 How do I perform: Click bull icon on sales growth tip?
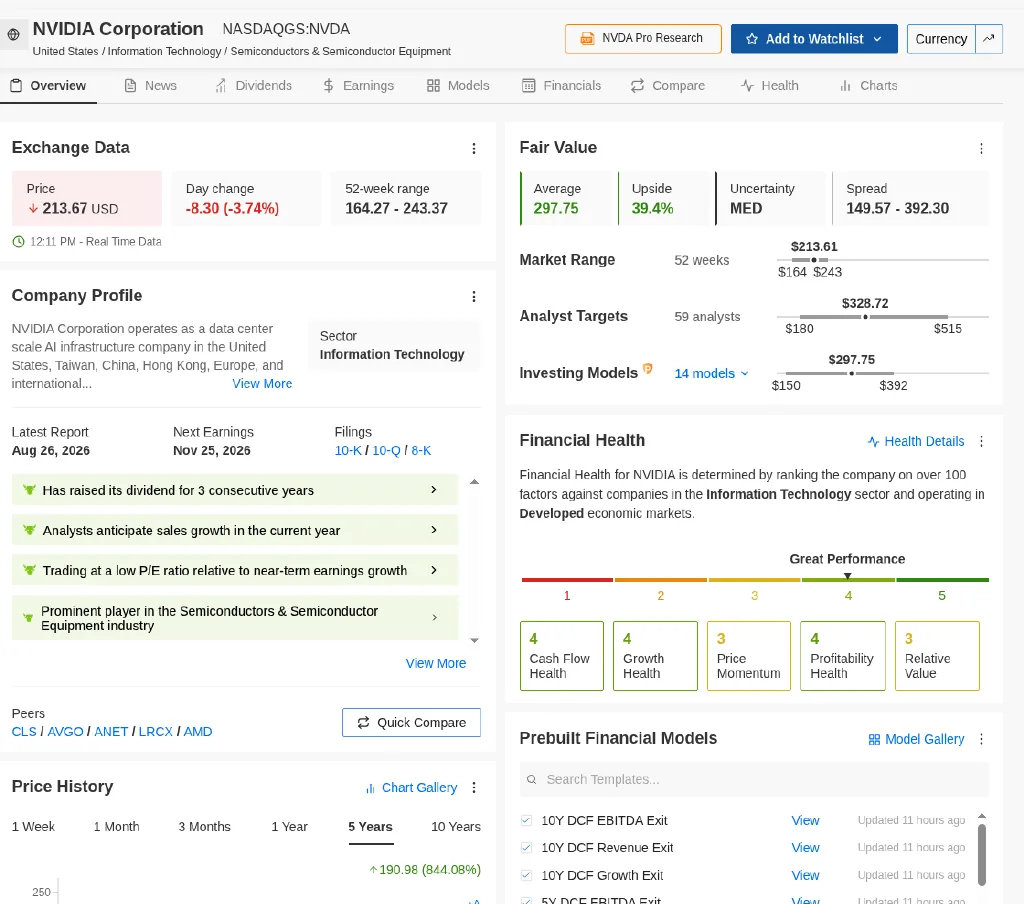click(29, 530)
